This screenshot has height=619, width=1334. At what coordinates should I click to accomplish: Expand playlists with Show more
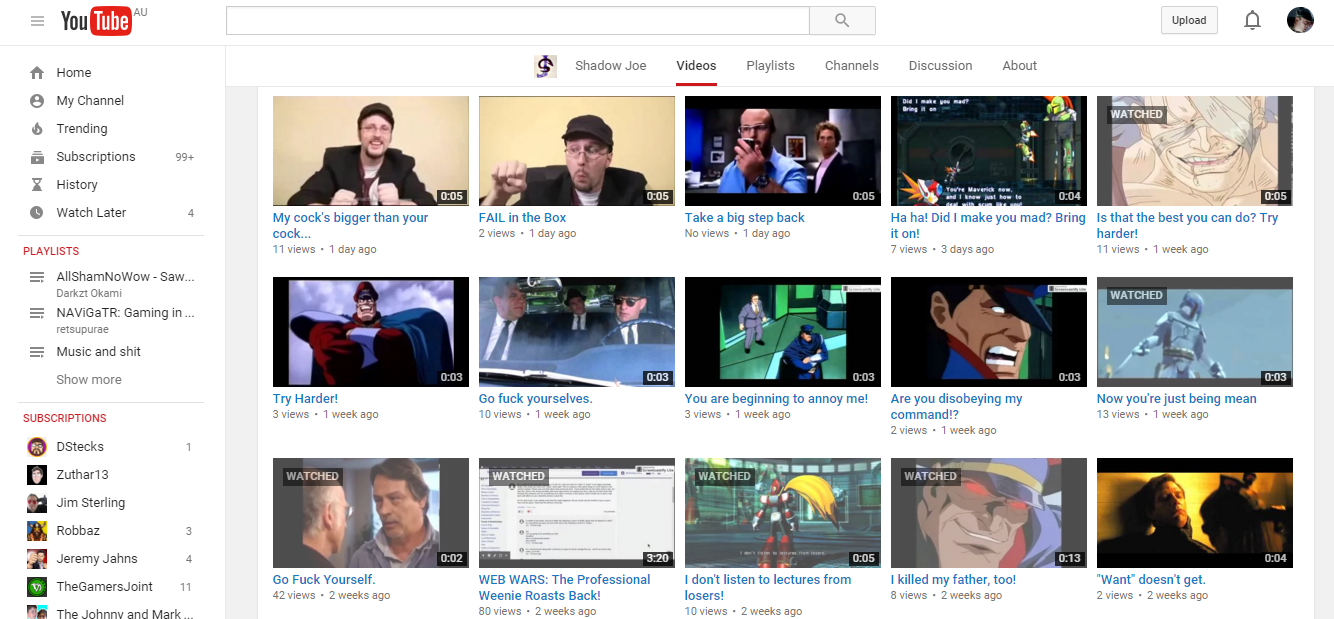[x=89, y=380]
